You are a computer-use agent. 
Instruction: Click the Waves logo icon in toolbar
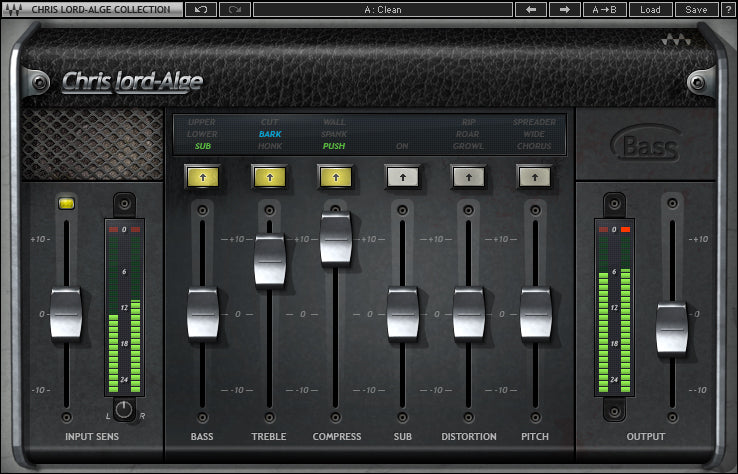tap(13, 9)
